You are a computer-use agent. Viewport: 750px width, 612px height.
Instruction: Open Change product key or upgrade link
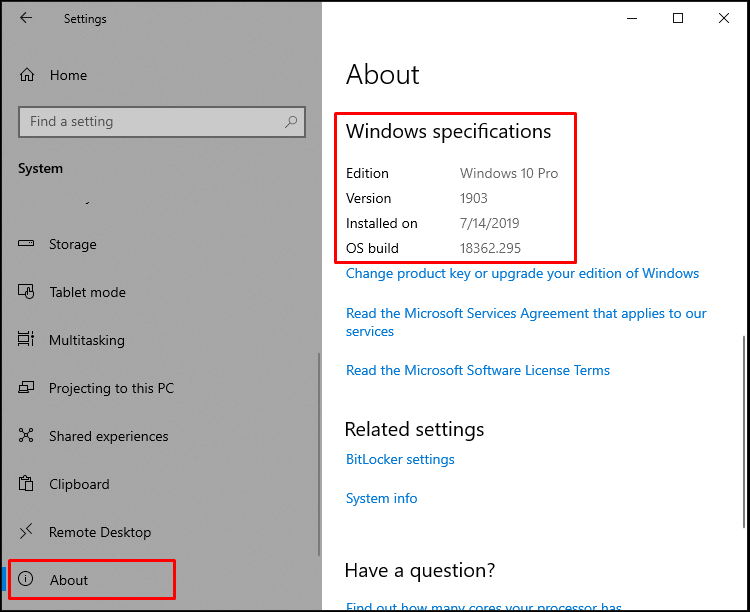[x=522, y=274]
